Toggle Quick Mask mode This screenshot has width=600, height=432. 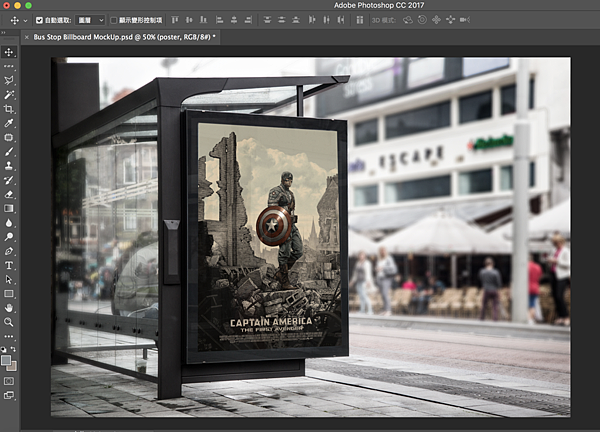point(9,381)
